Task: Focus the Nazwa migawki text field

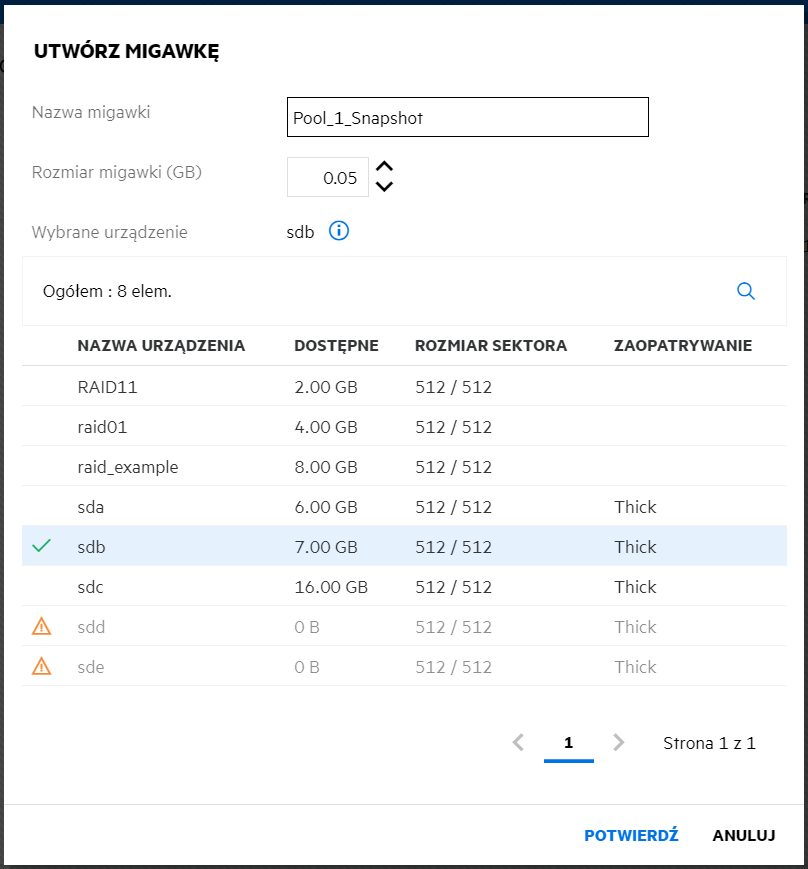Action: 467,117
